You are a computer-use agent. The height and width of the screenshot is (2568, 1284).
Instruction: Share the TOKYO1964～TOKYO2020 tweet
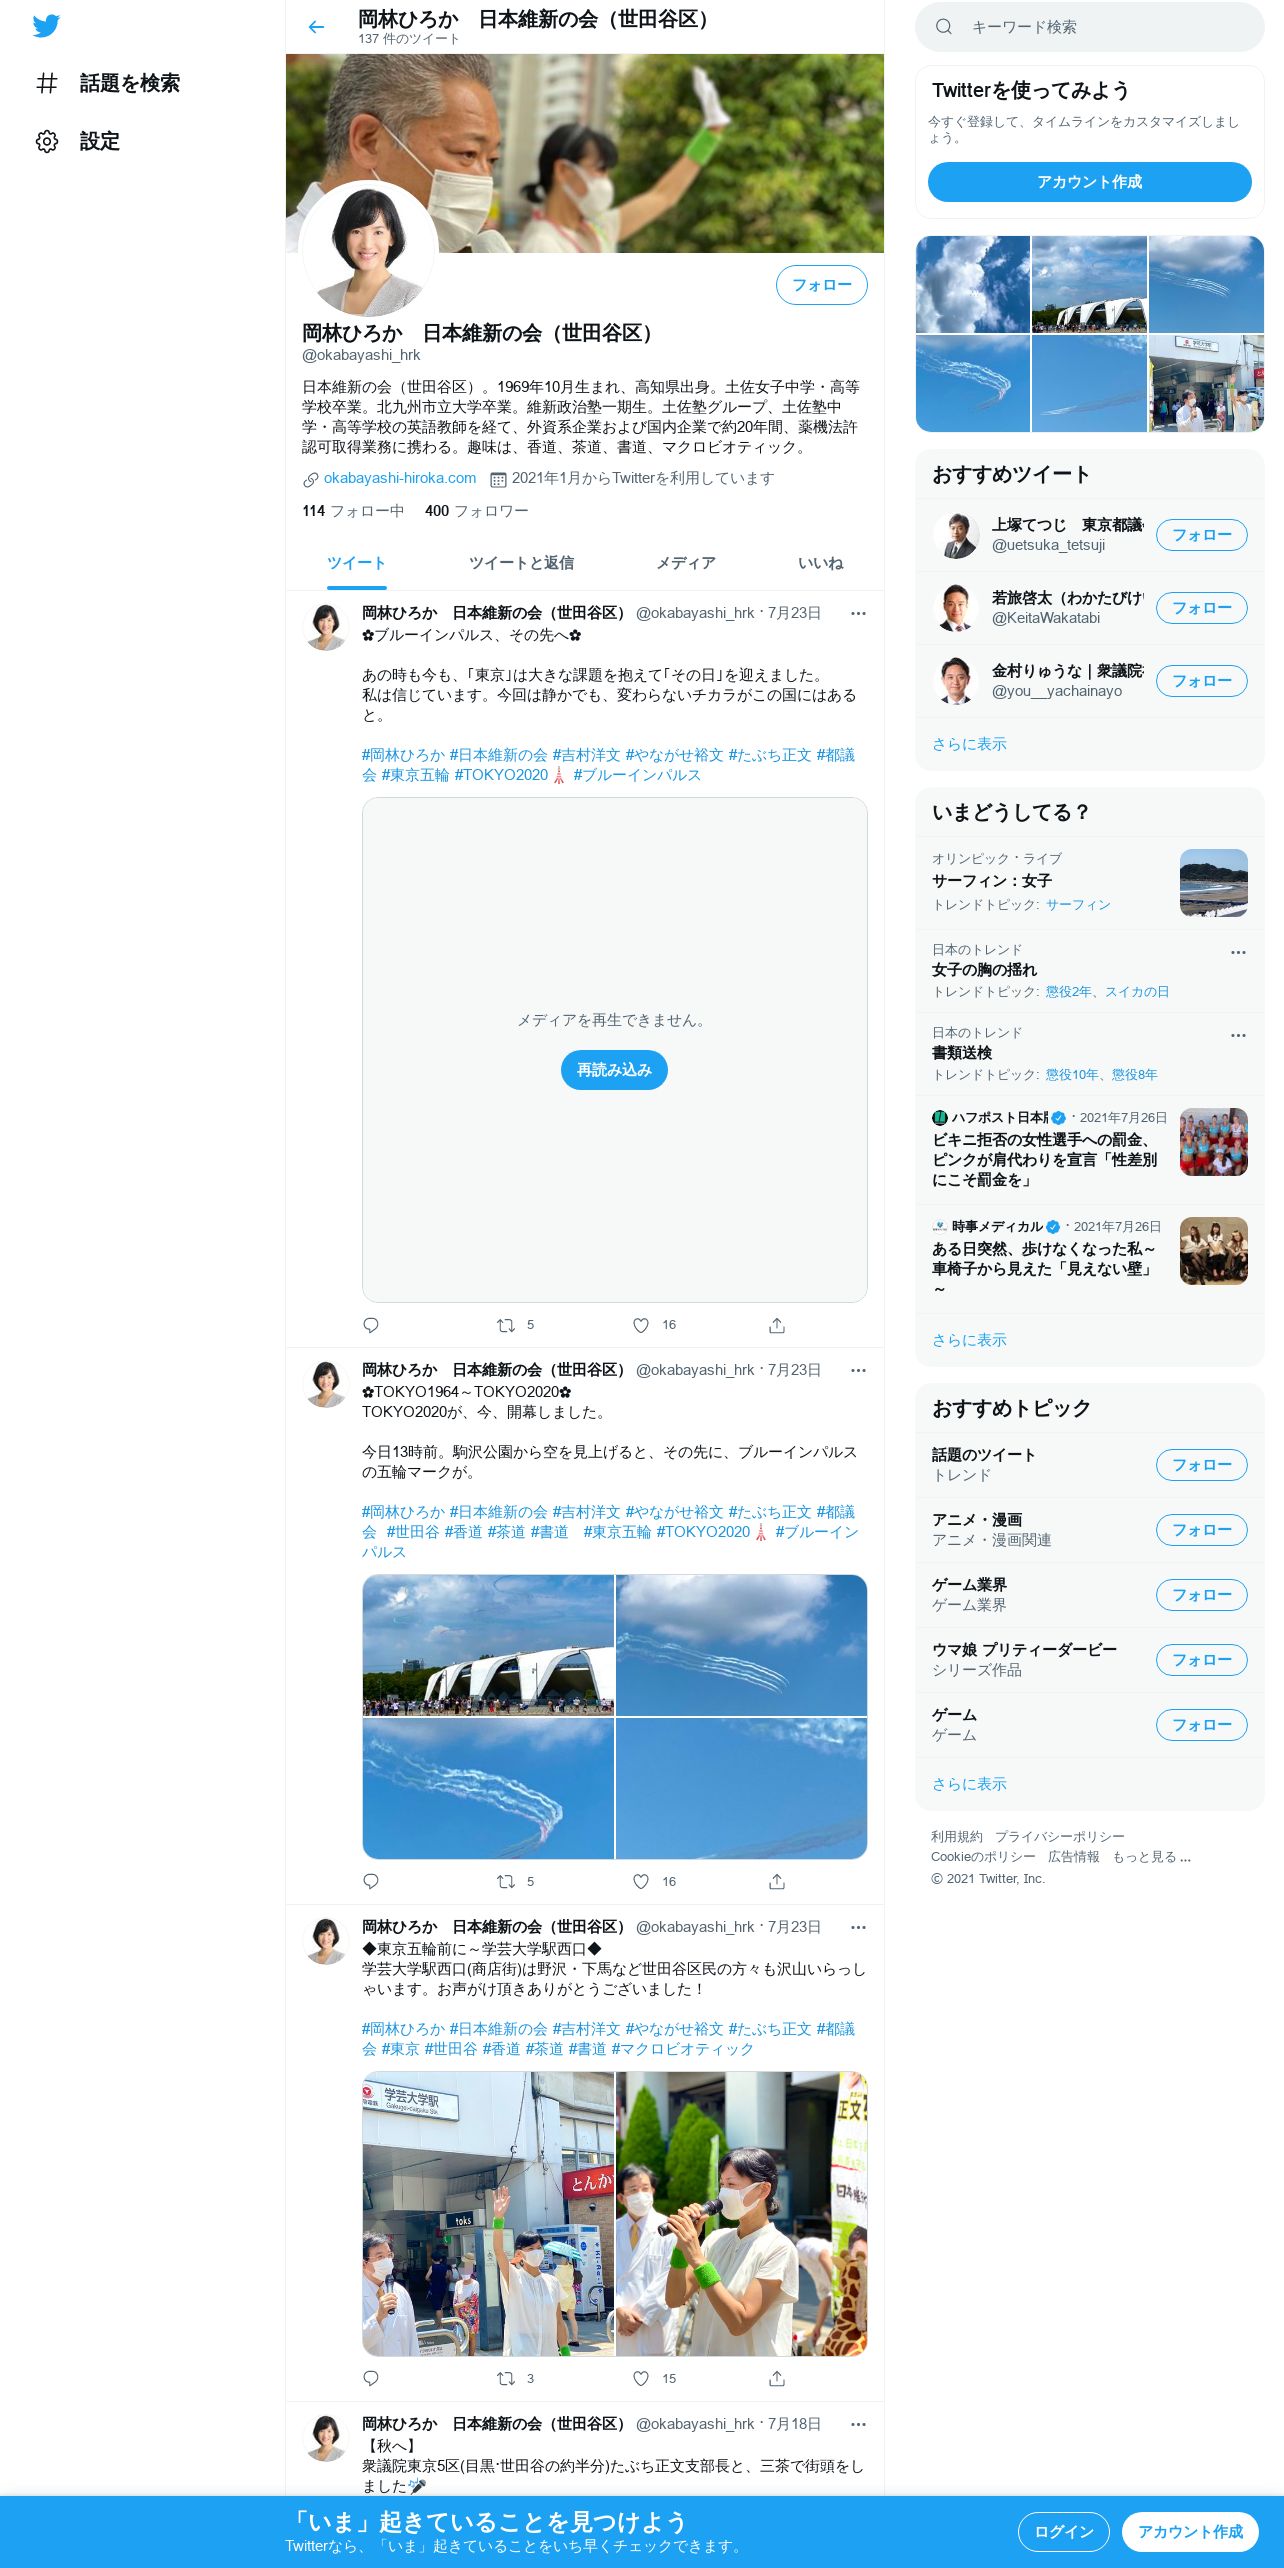[777, 1881]
